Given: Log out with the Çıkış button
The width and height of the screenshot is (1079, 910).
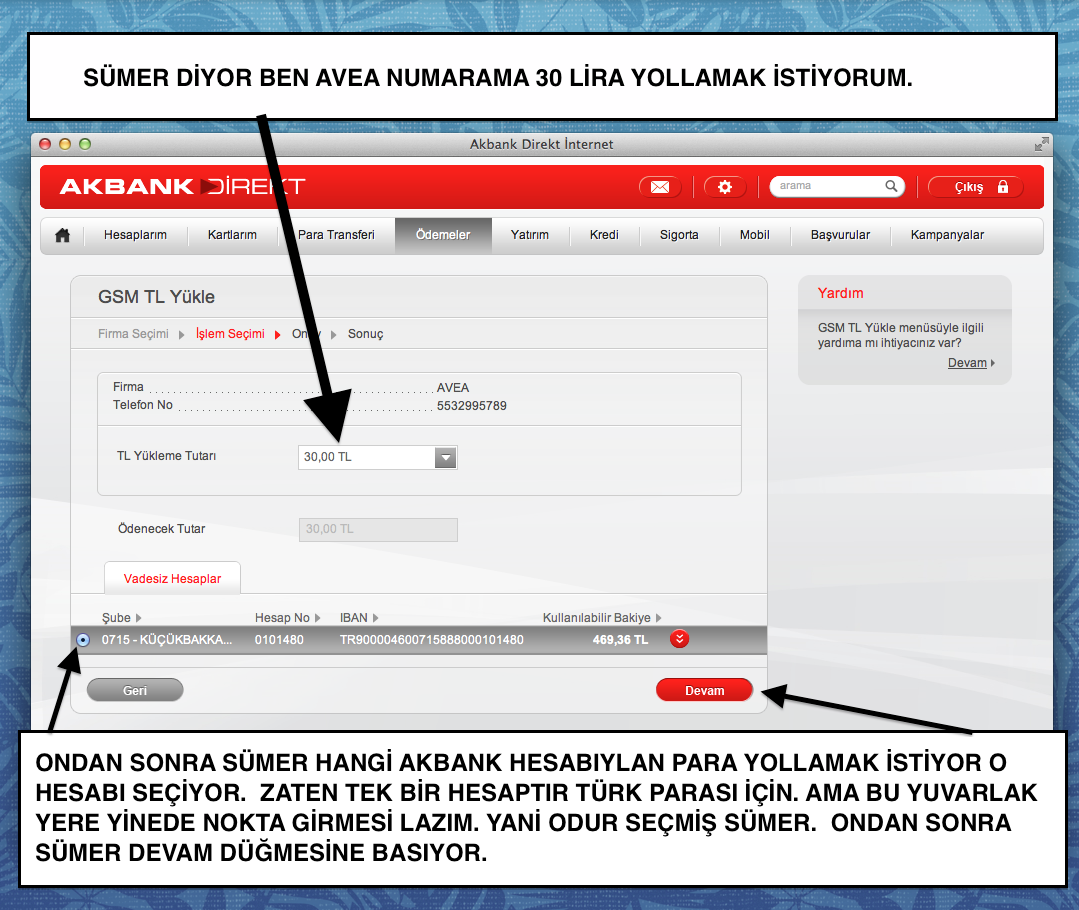Looking at the screenshot, I should [x=975, y=187].
